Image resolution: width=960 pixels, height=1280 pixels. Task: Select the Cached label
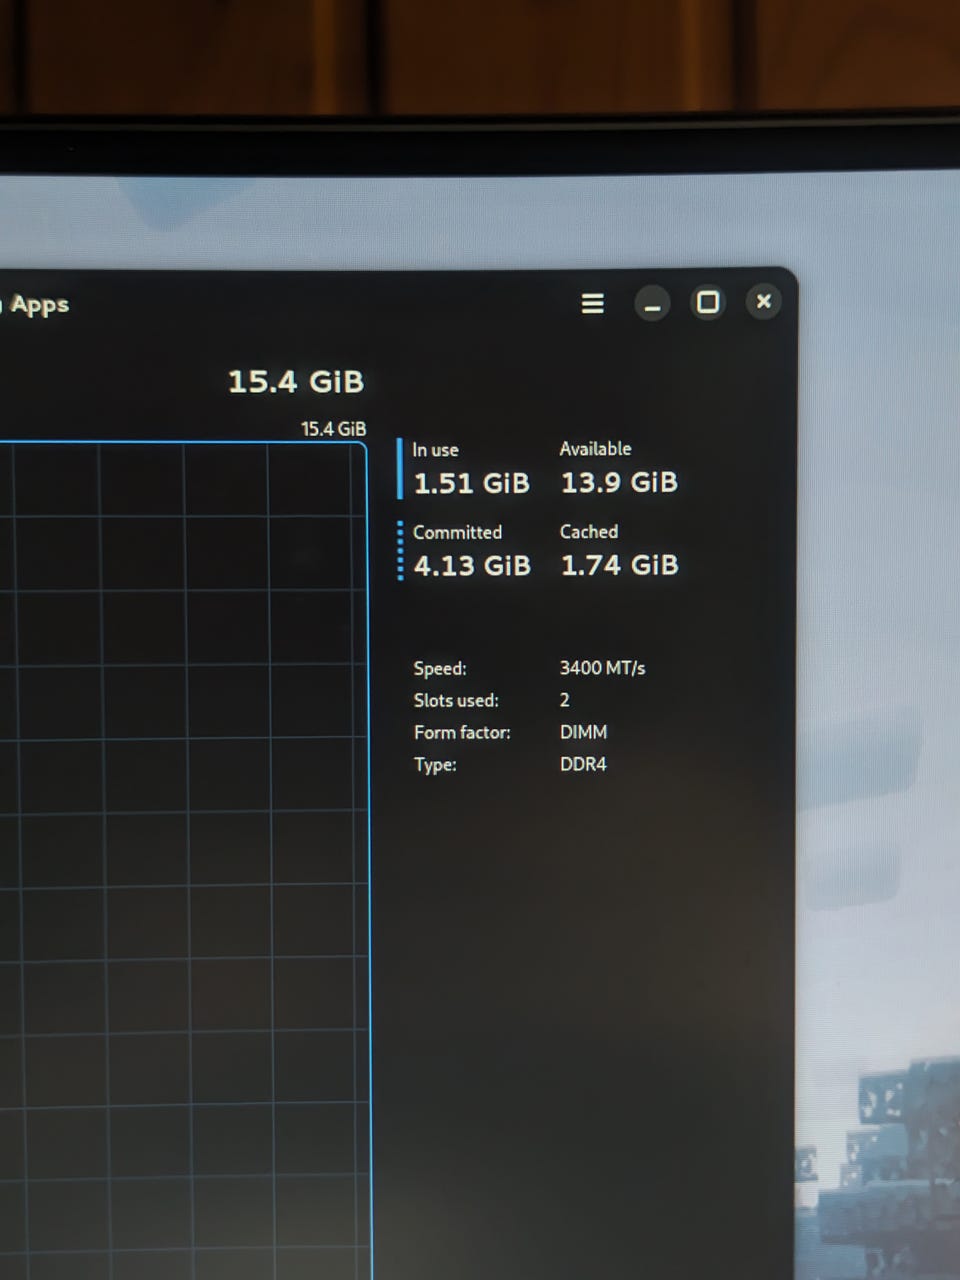[x=589, y=532]
